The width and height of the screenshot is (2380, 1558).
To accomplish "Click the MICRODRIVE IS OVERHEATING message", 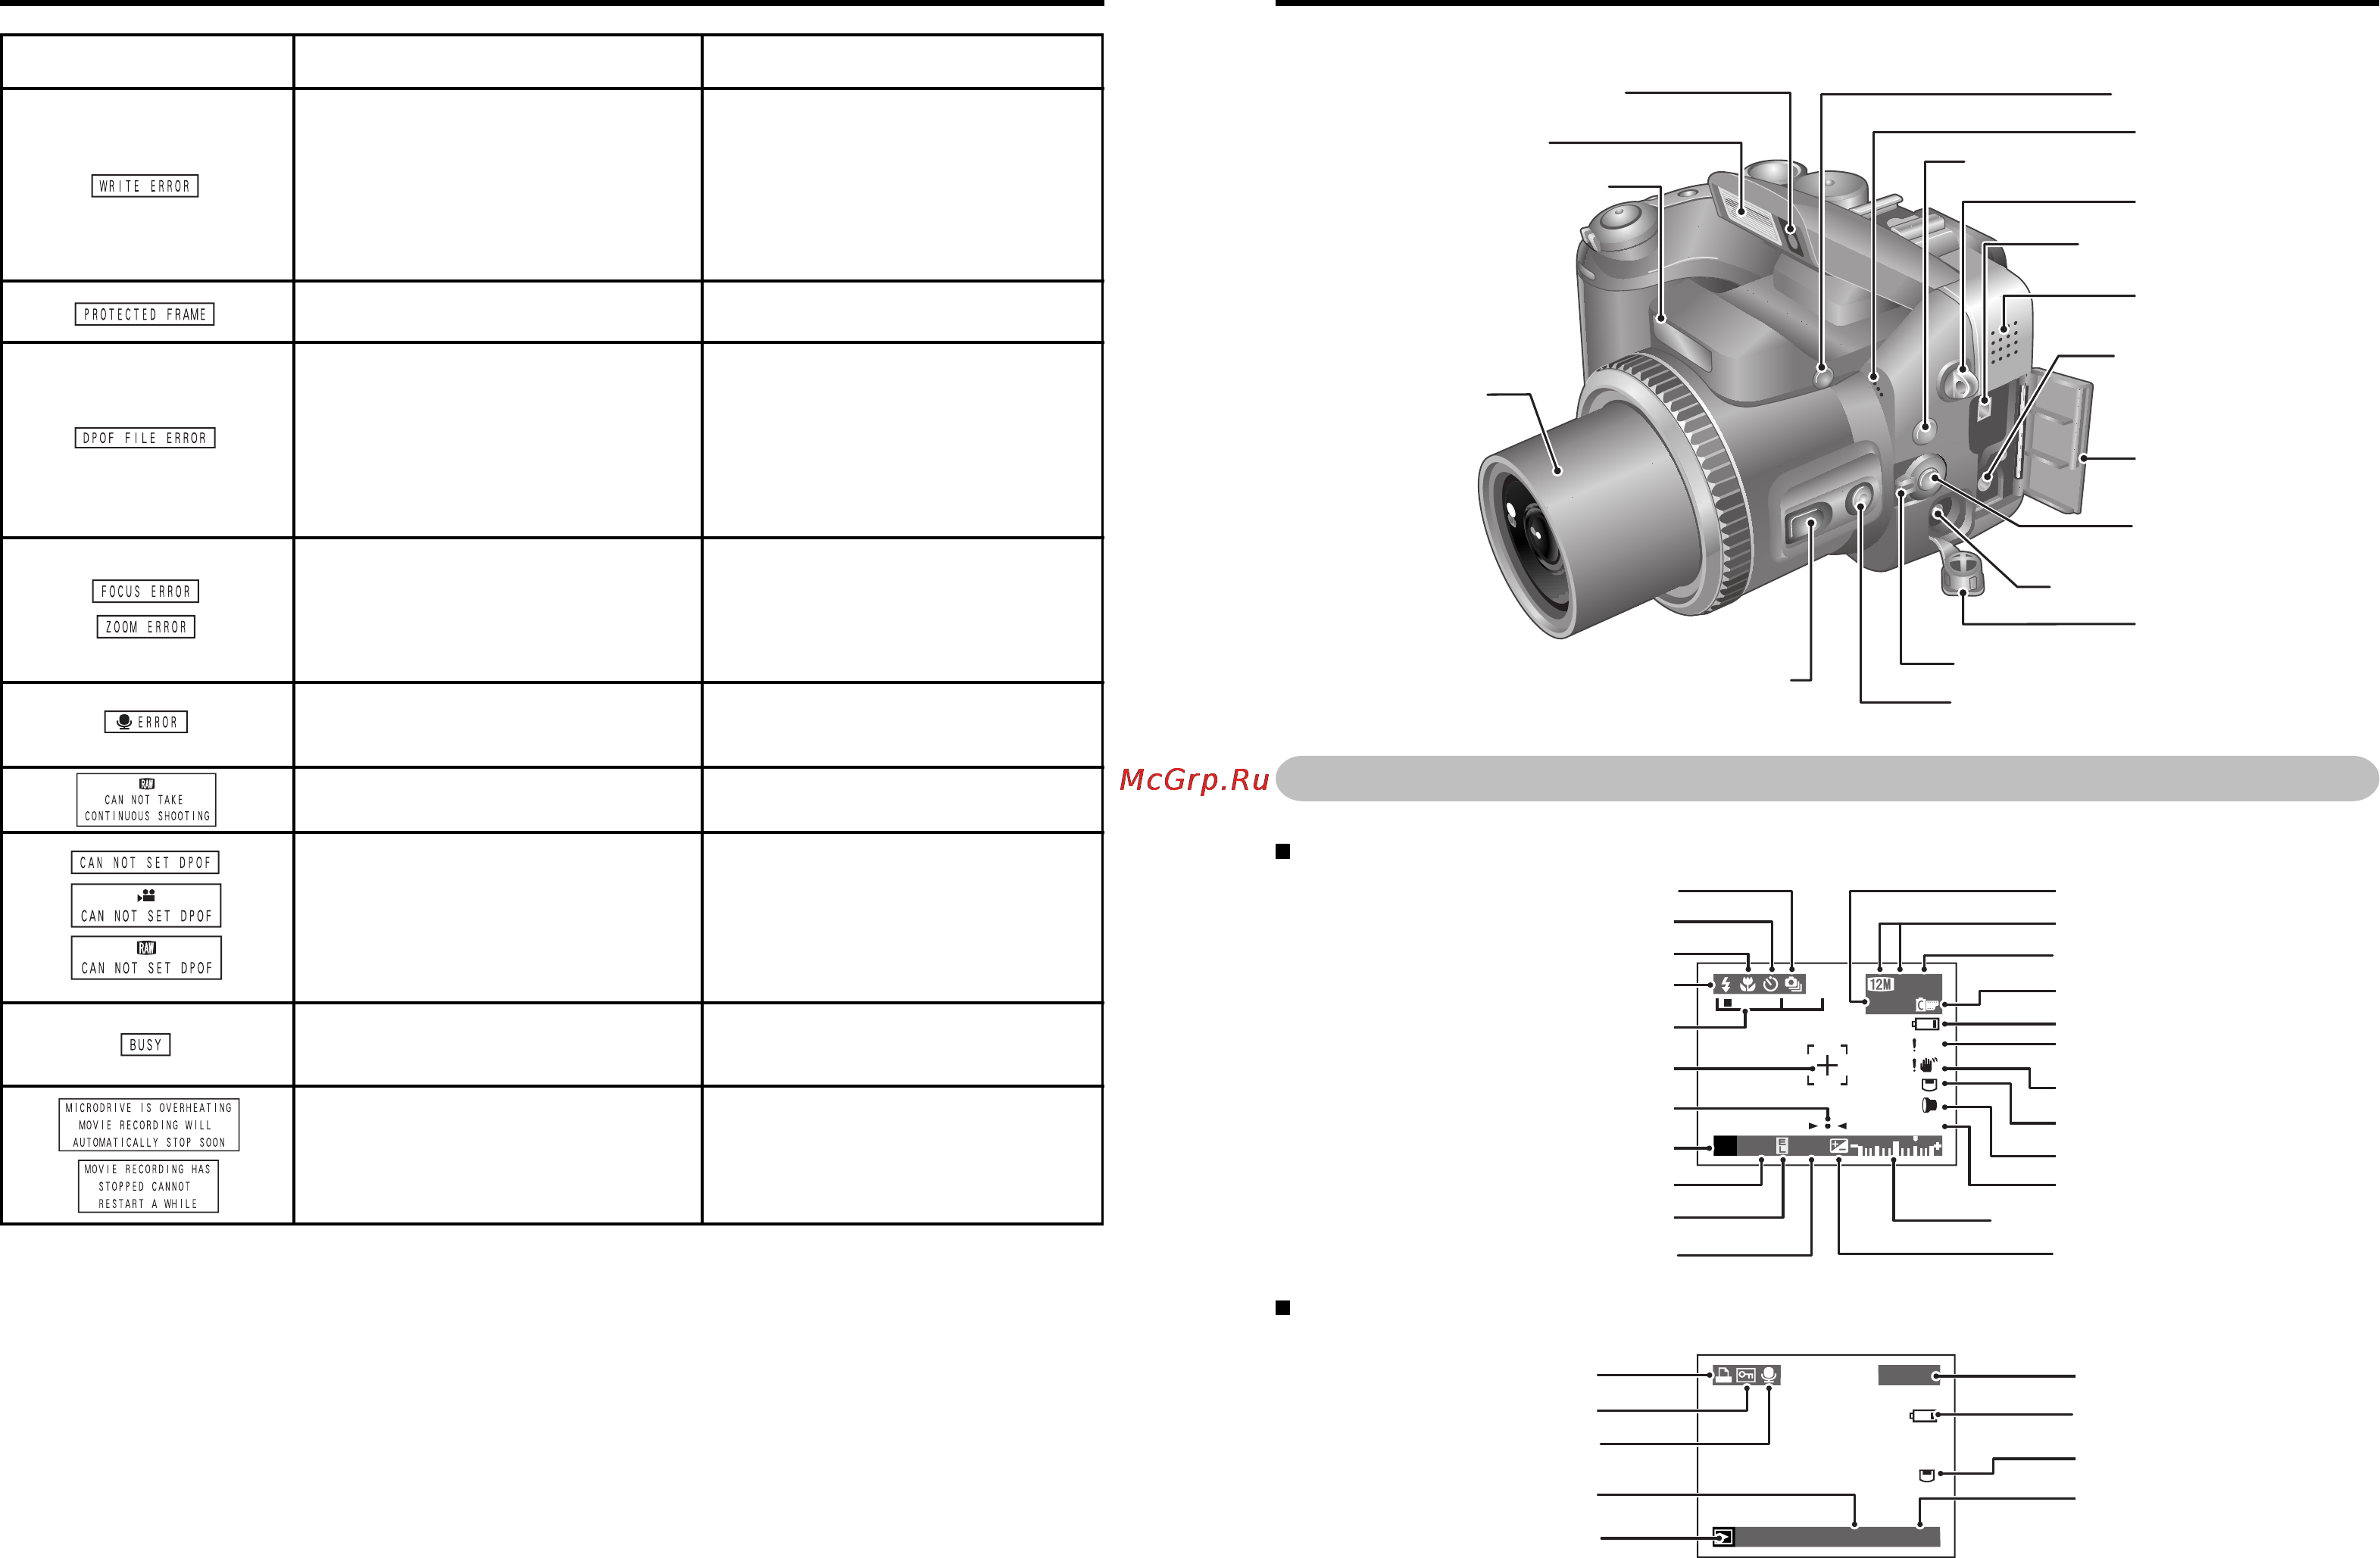I will click(149, 1125).
